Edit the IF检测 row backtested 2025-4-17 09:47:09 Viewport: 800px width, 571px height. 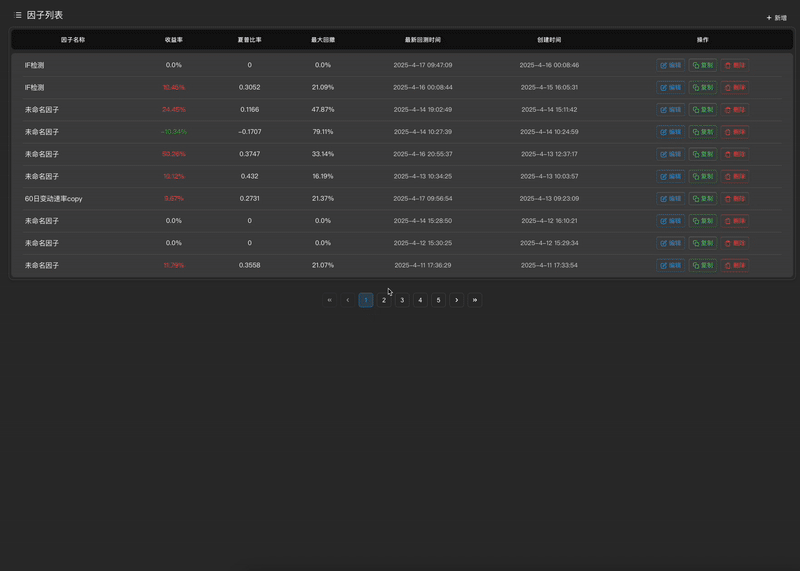click(x=670, y=65)
